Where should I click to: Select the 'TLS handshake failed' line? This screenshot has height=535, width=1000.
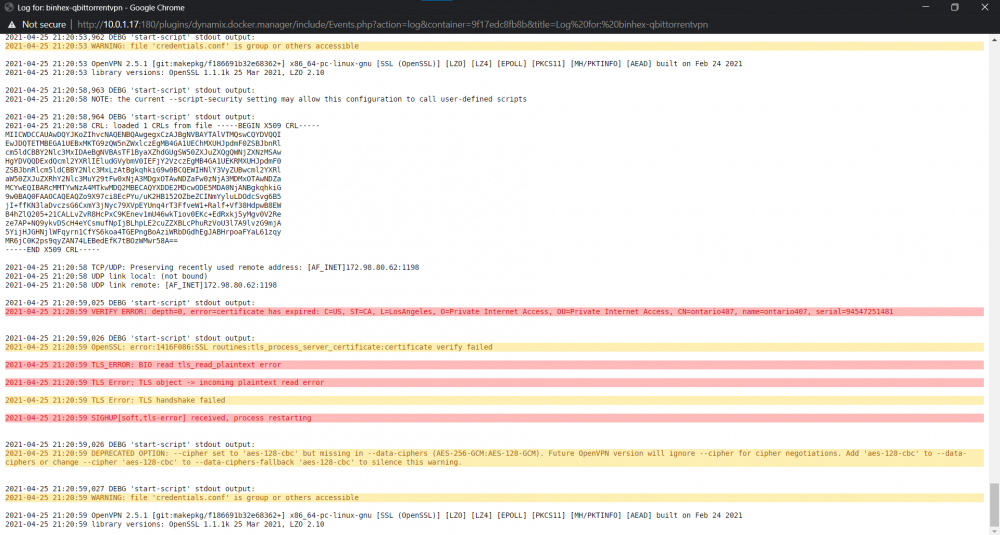click(494, 400)
